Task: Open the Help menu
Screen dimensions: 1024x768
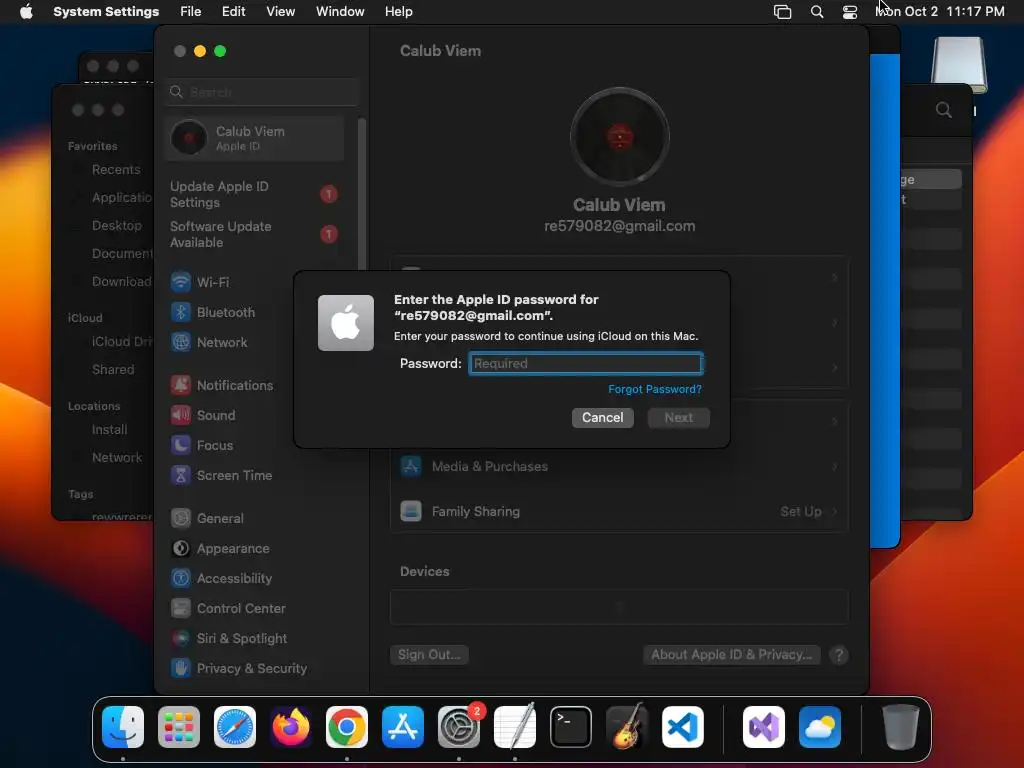Action: tap(398, 11)
